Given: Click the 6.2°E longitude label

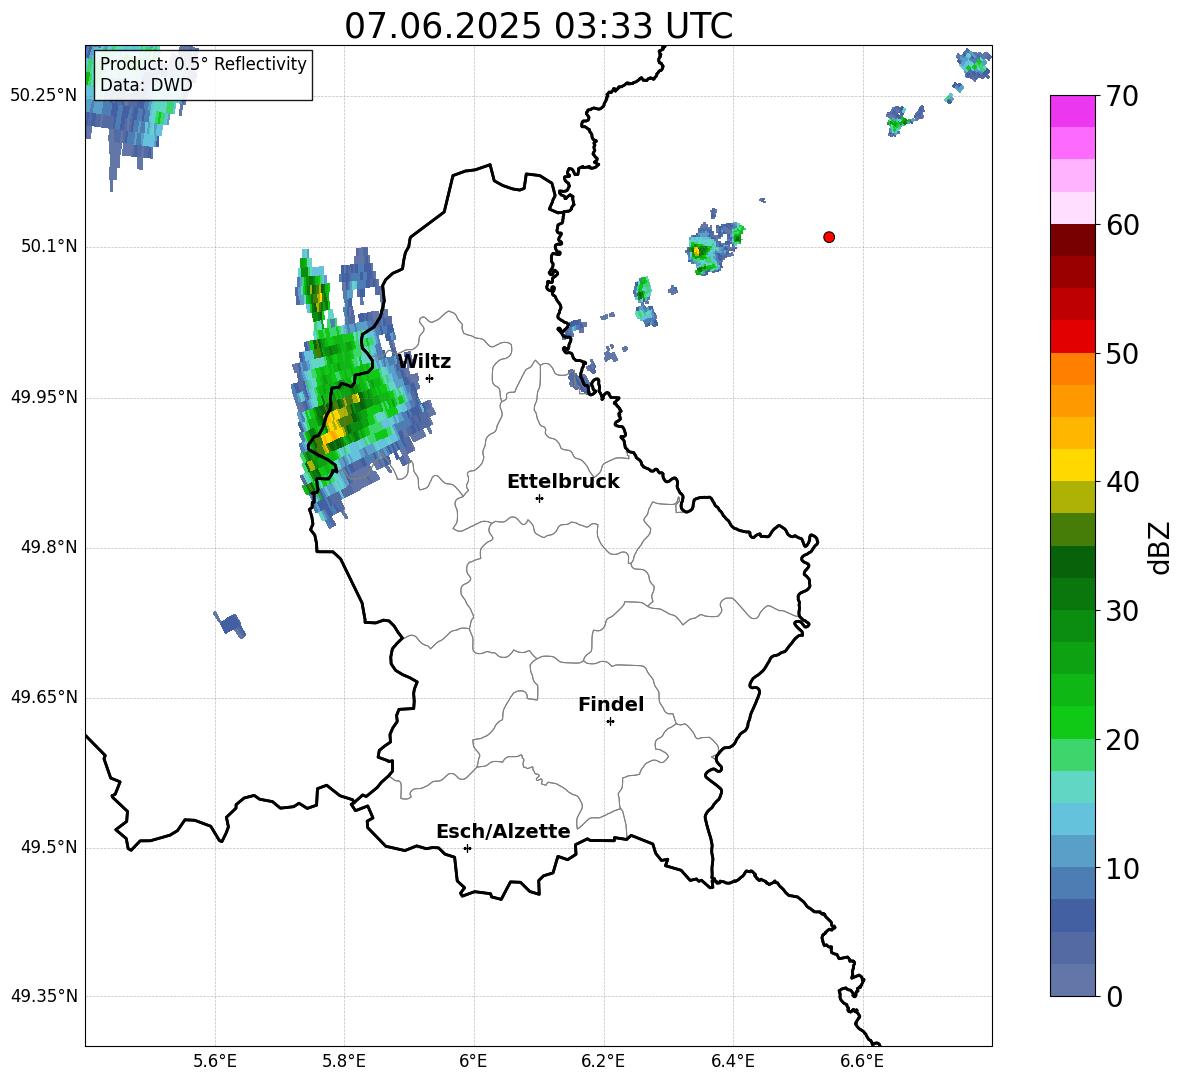Looking at the screenshot, I should [603, 1061].
